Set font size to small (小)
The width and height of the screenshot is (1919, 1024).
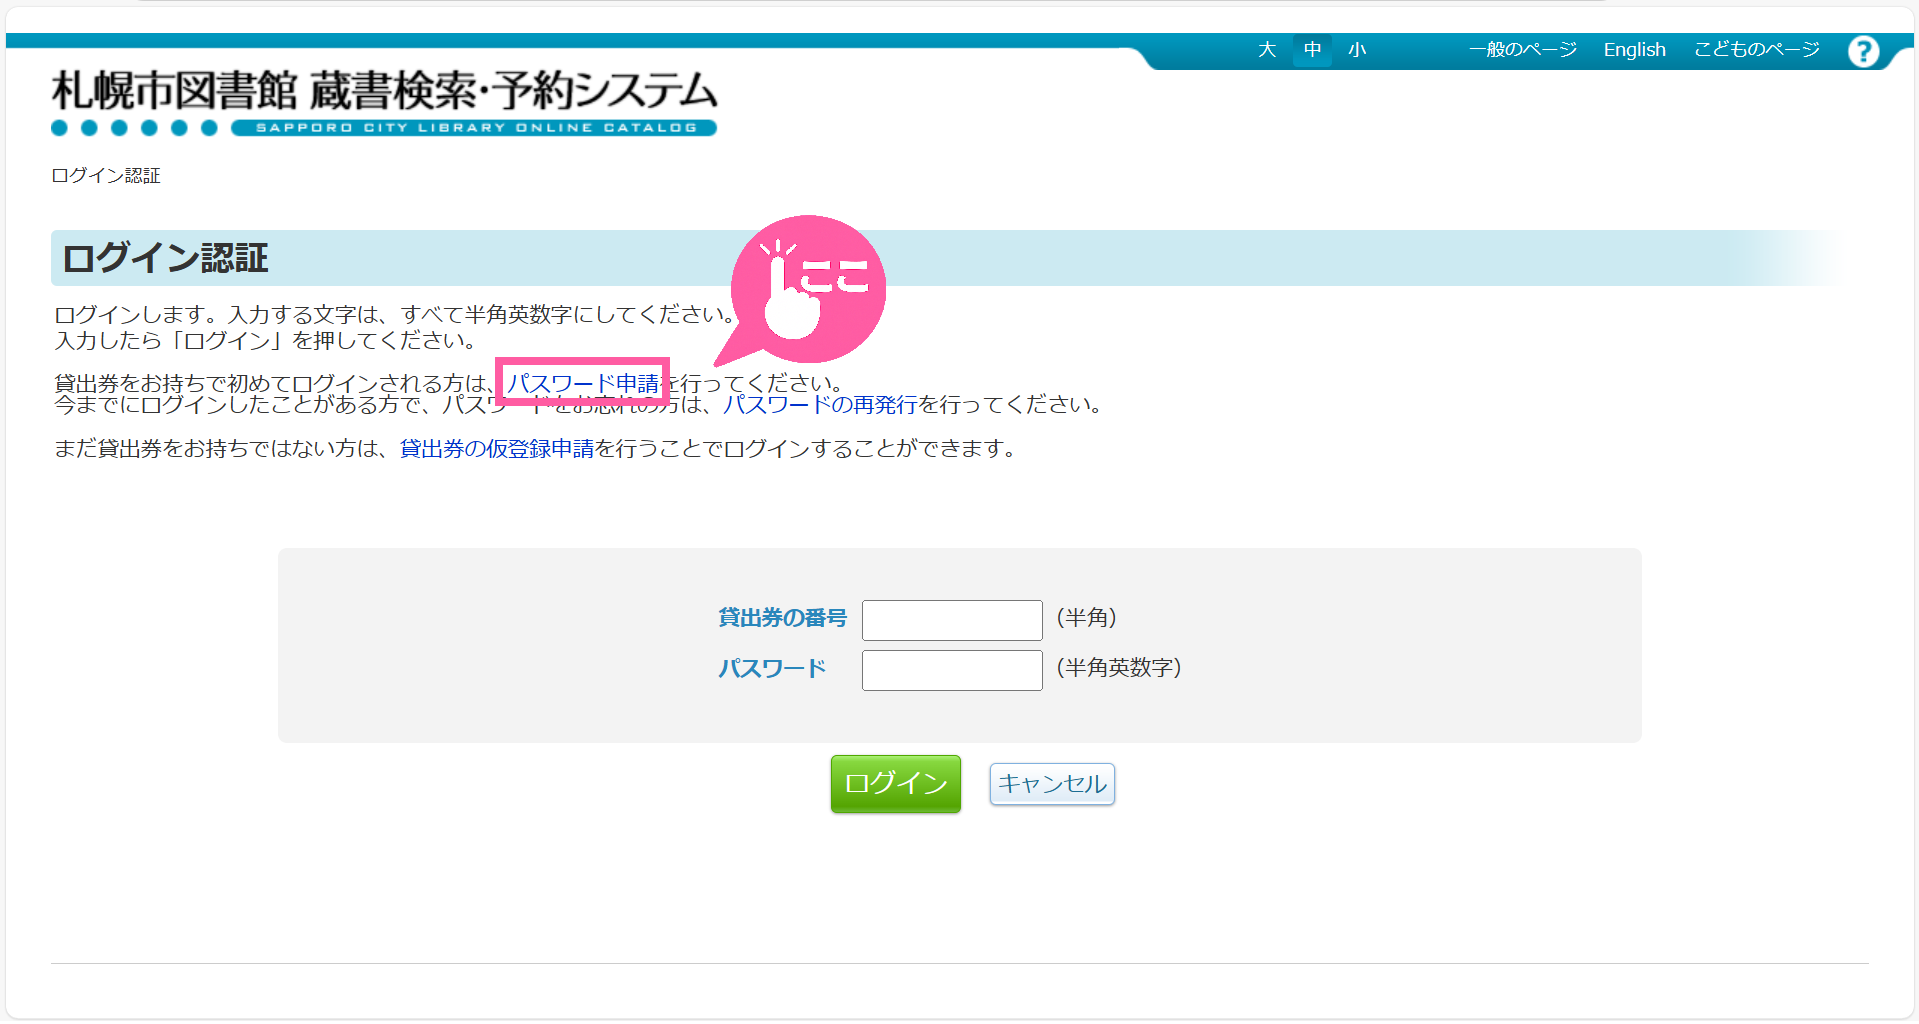click(x=1356, y=50)
